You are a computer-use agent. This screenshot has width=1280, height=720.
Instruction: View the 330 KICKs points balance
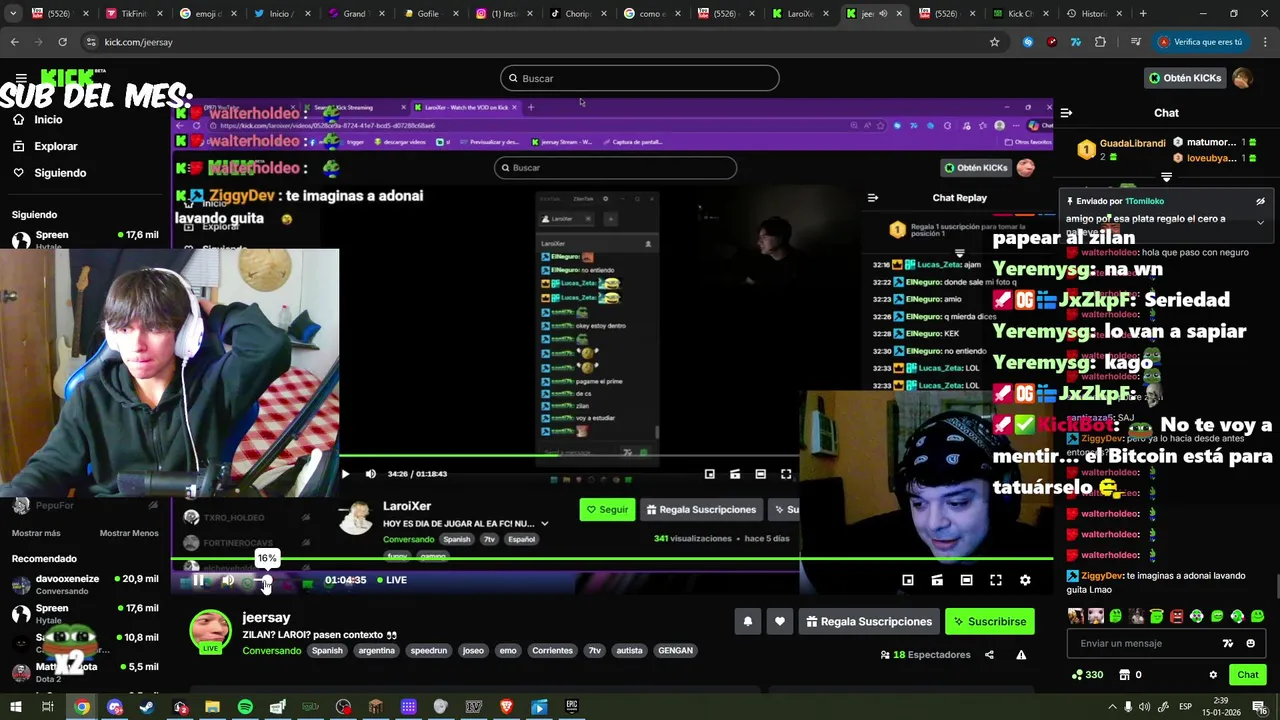click(1087, 675)
